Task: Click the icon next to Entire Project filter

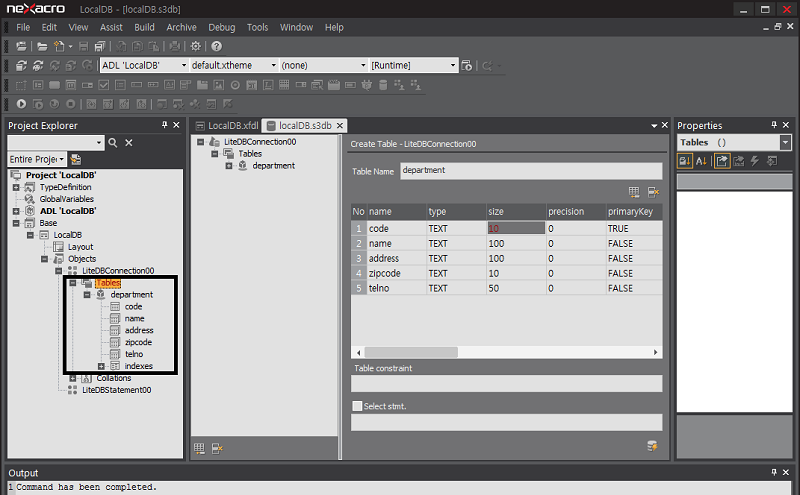Action: click(76, 159)
